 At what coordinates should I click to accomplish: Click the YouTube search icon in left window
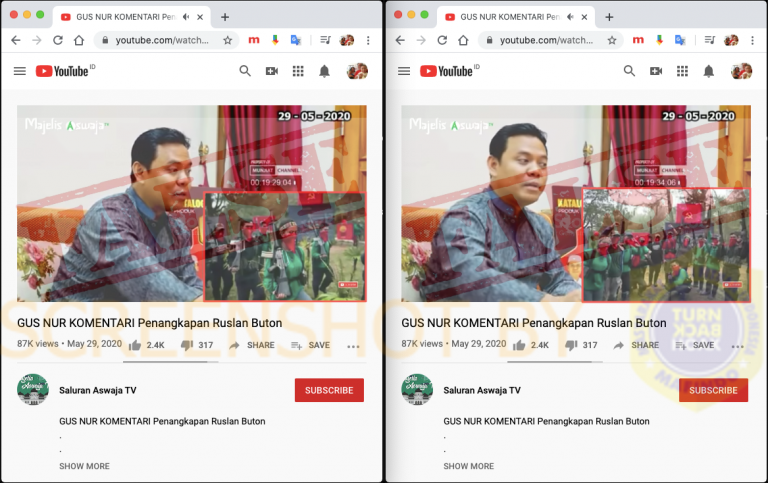(x=245, y=72)
